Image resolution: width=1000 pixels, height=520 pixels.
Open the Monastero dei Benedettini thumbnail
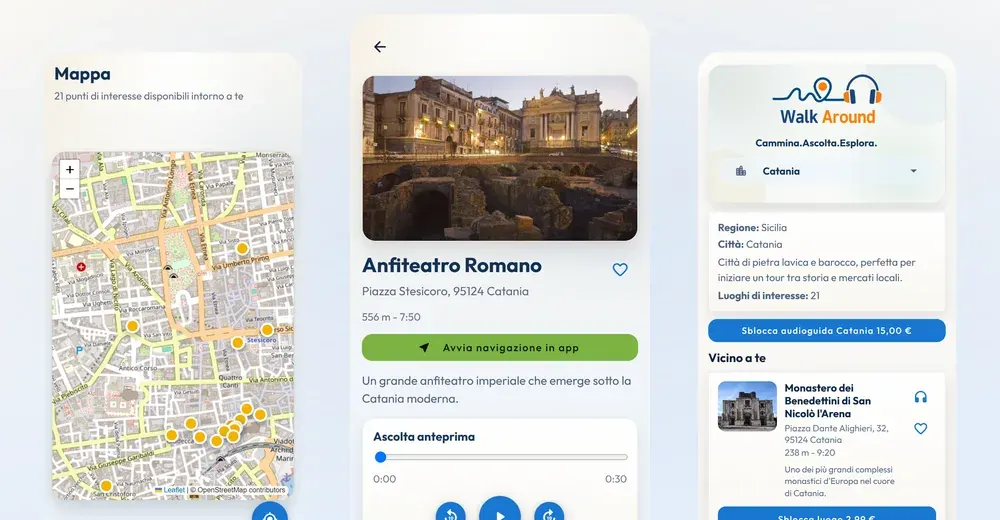(x=747, y=406)
